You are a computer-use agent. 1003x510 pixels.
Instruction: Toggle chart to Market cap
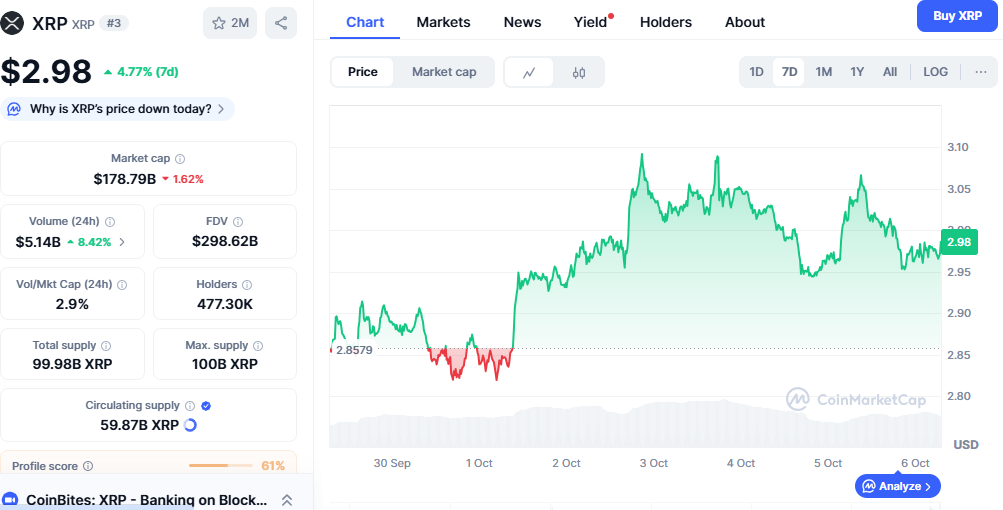point(444,72)
